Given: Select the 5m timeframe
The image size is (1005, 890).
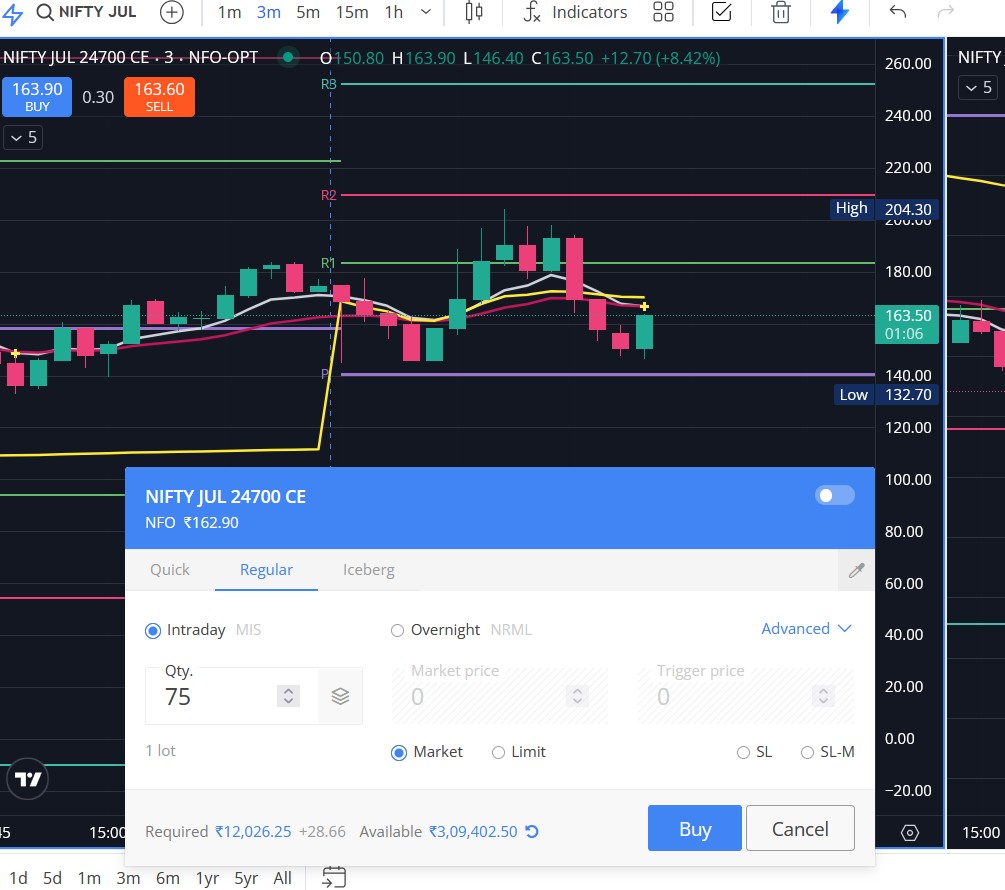Looking at the screenshot, I should click(308, 12).
